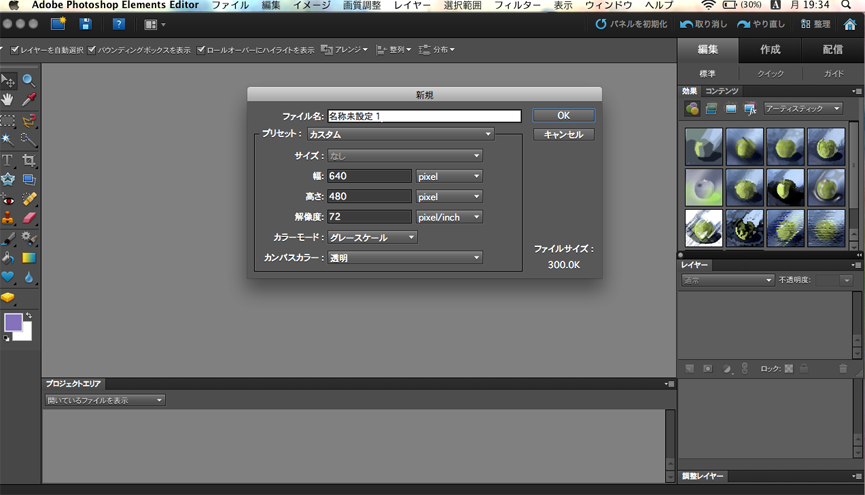The height and width of the screenshot is (495, 865).
Task: Choose the Horizontal Type tool
Action: point(8,160)
